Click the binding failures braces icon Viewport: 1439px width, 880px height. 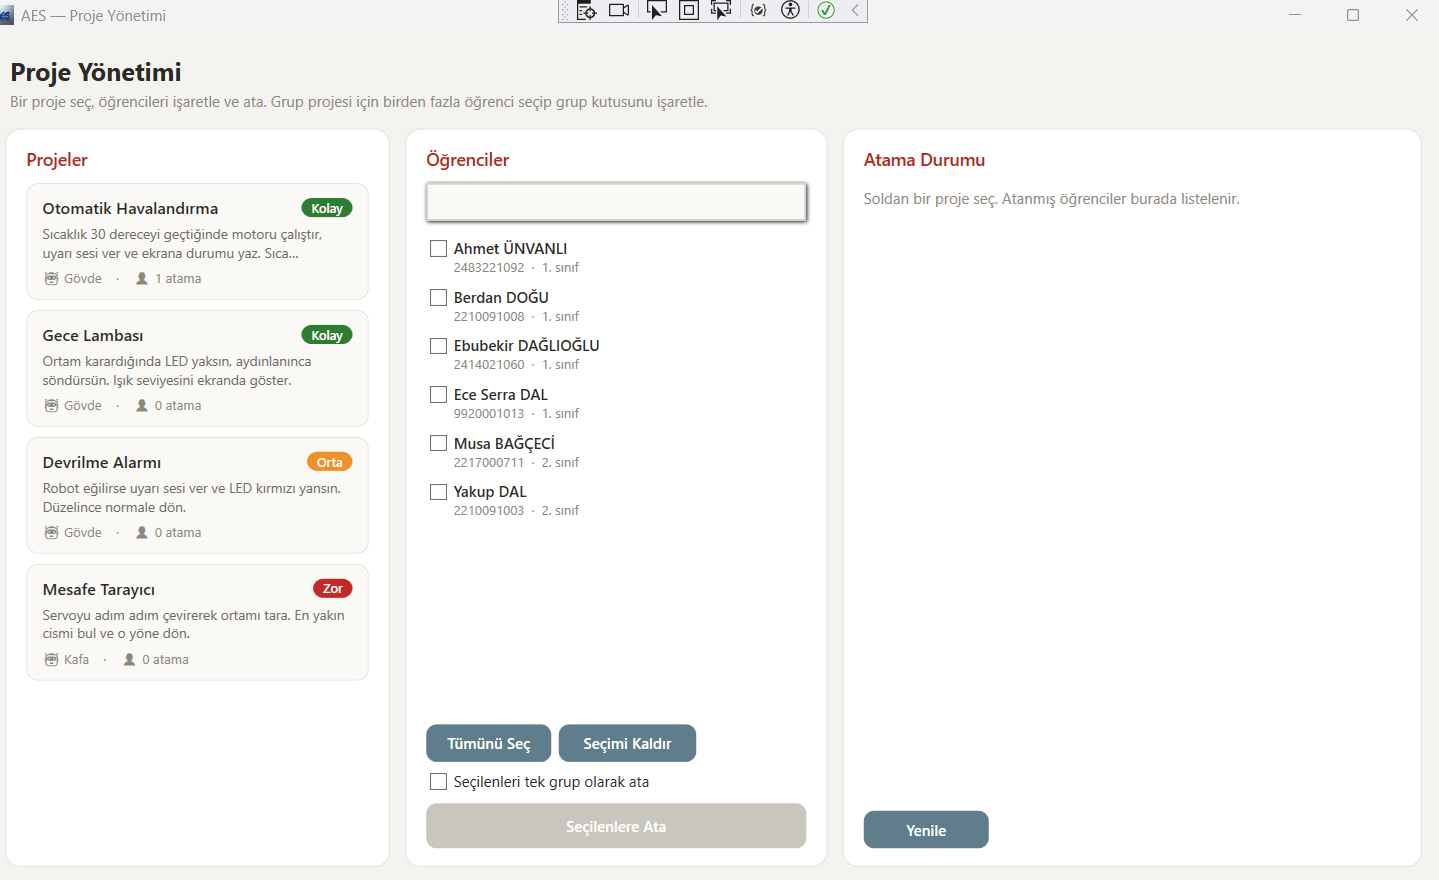click(x=758, y=11)
